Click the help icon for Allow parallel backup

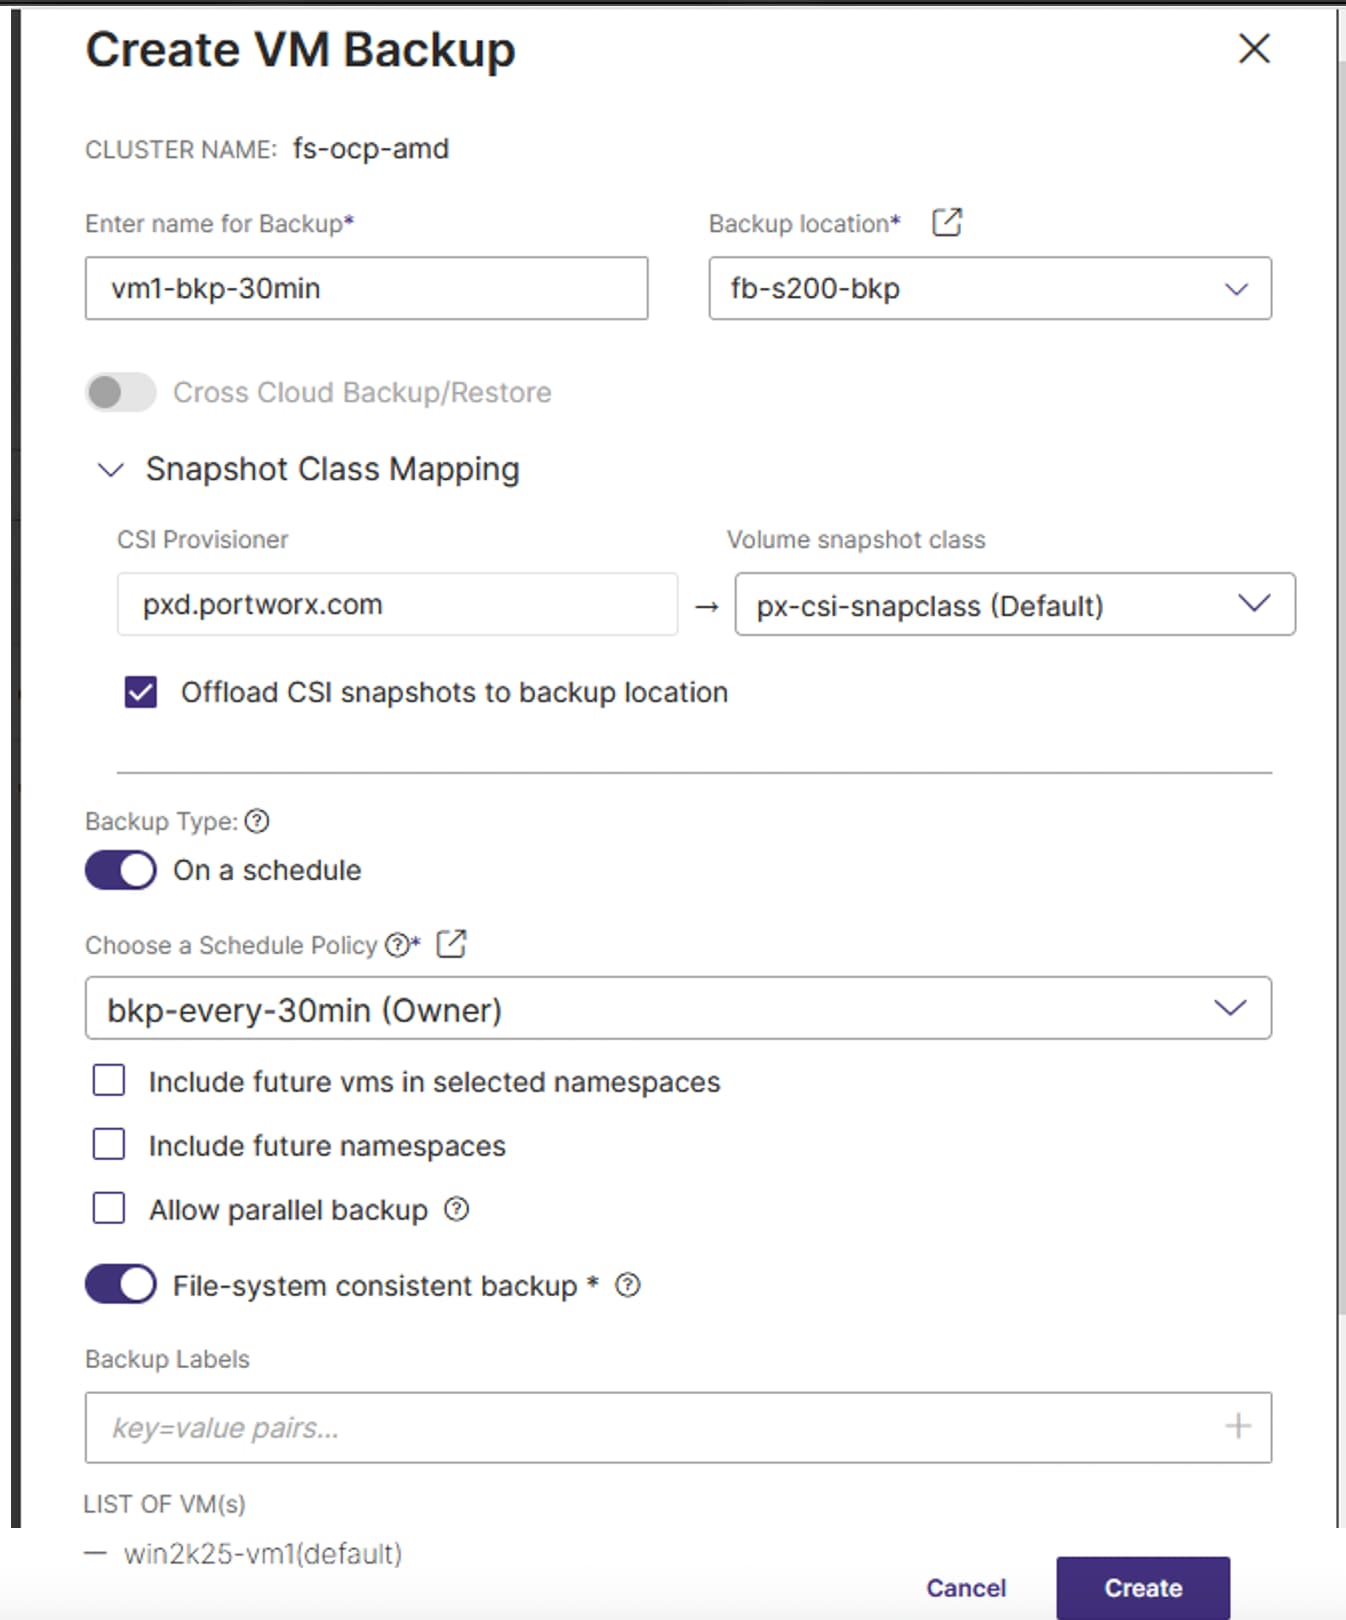[x=457, y=1209]
